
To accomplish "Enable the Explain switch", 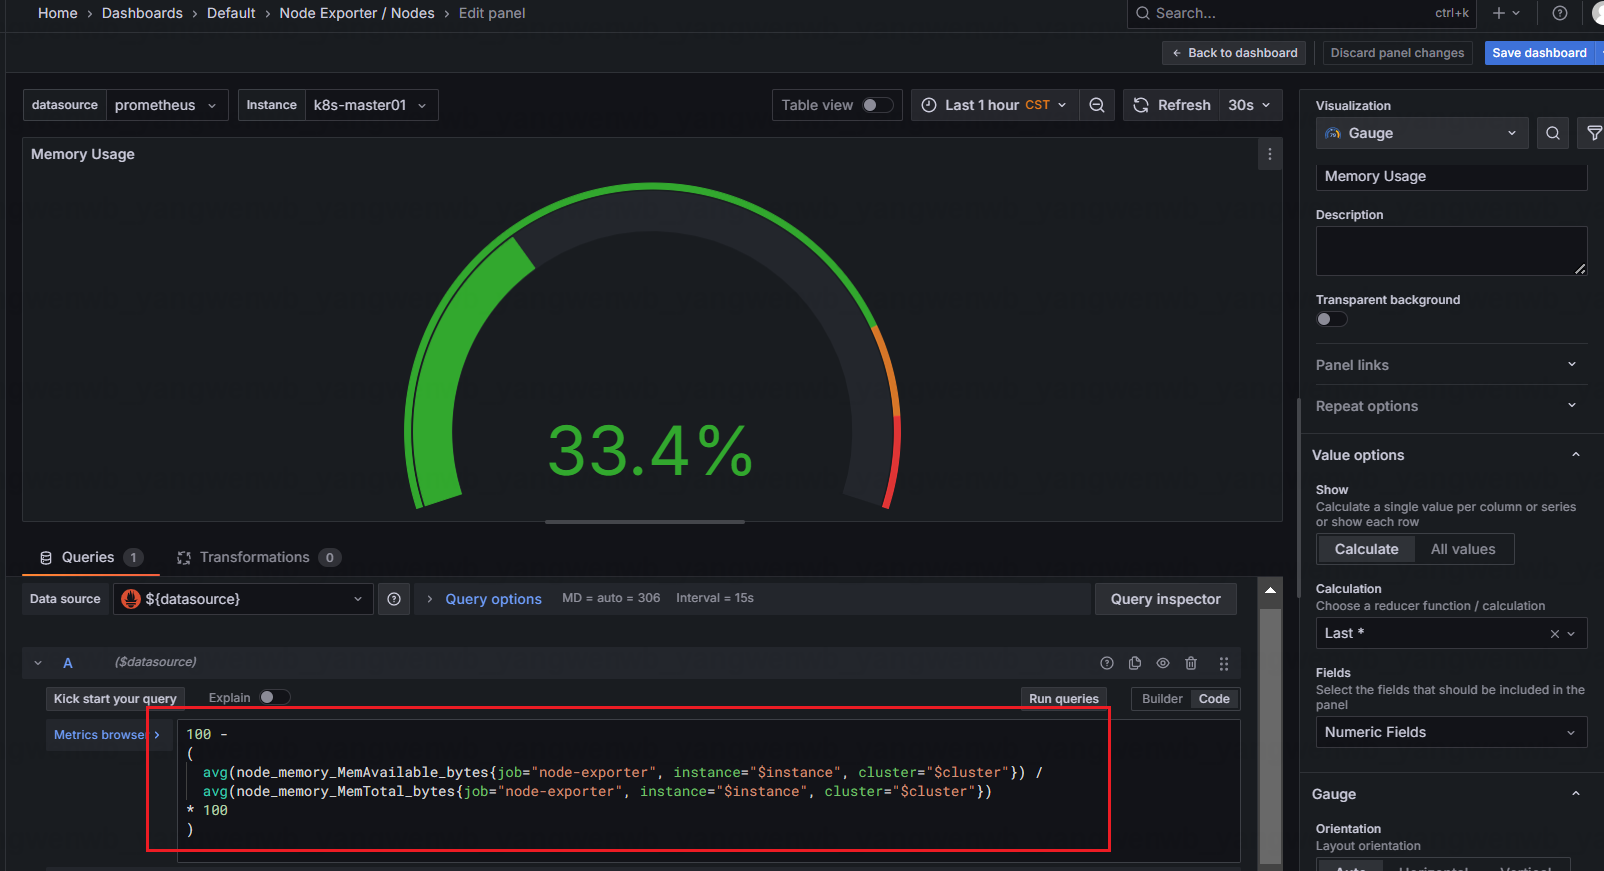I will click(274, 697).
